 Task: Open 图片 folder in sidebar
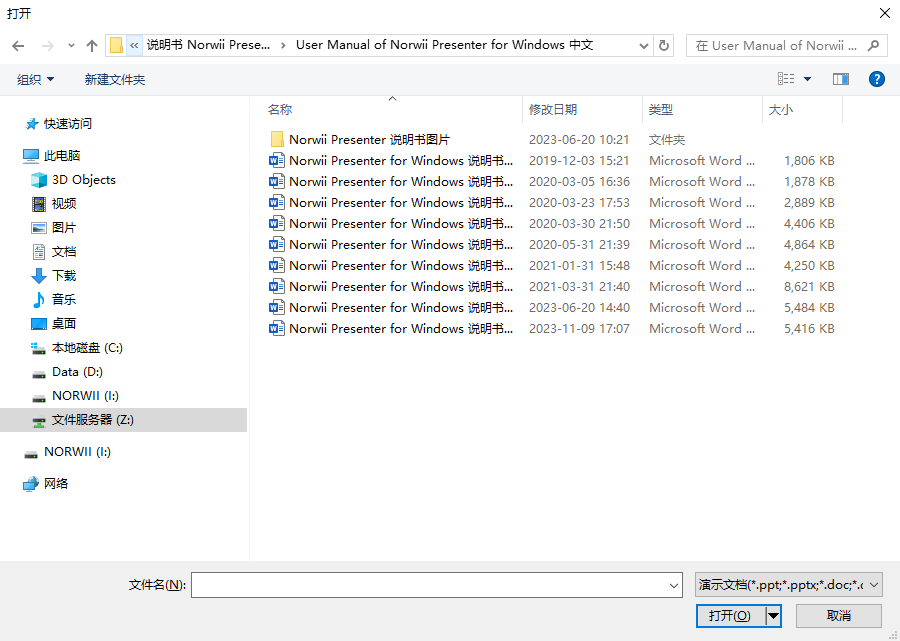(x=53, y=228)
